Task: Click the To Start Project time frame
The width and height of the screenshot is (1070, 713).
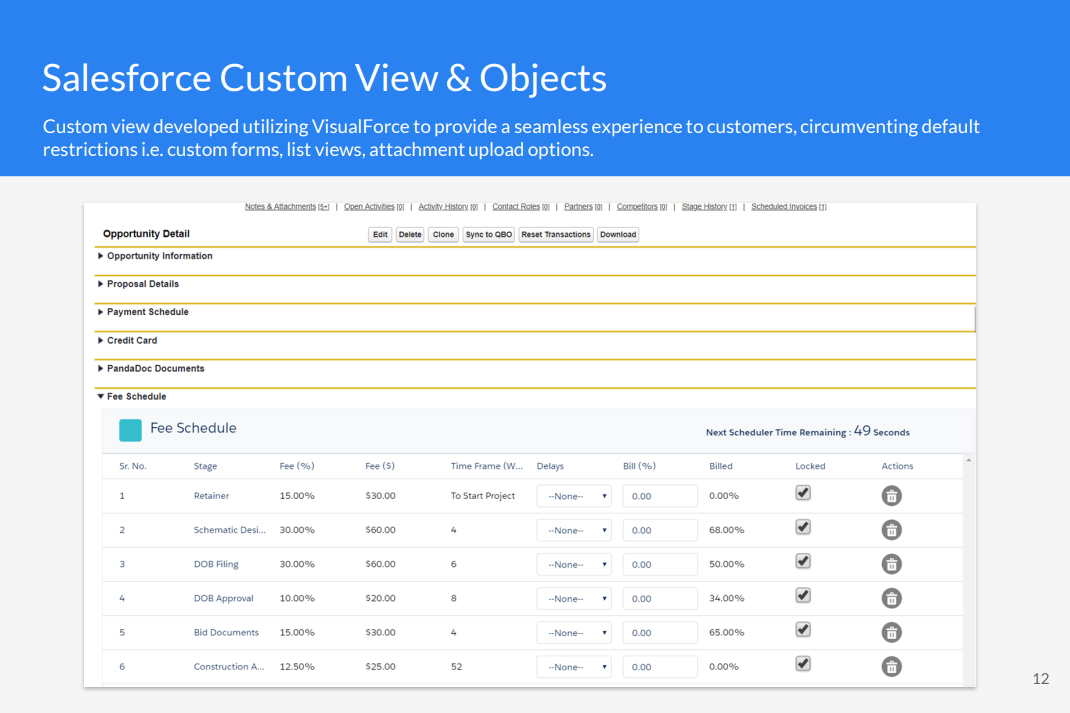Action: point(483,496)
